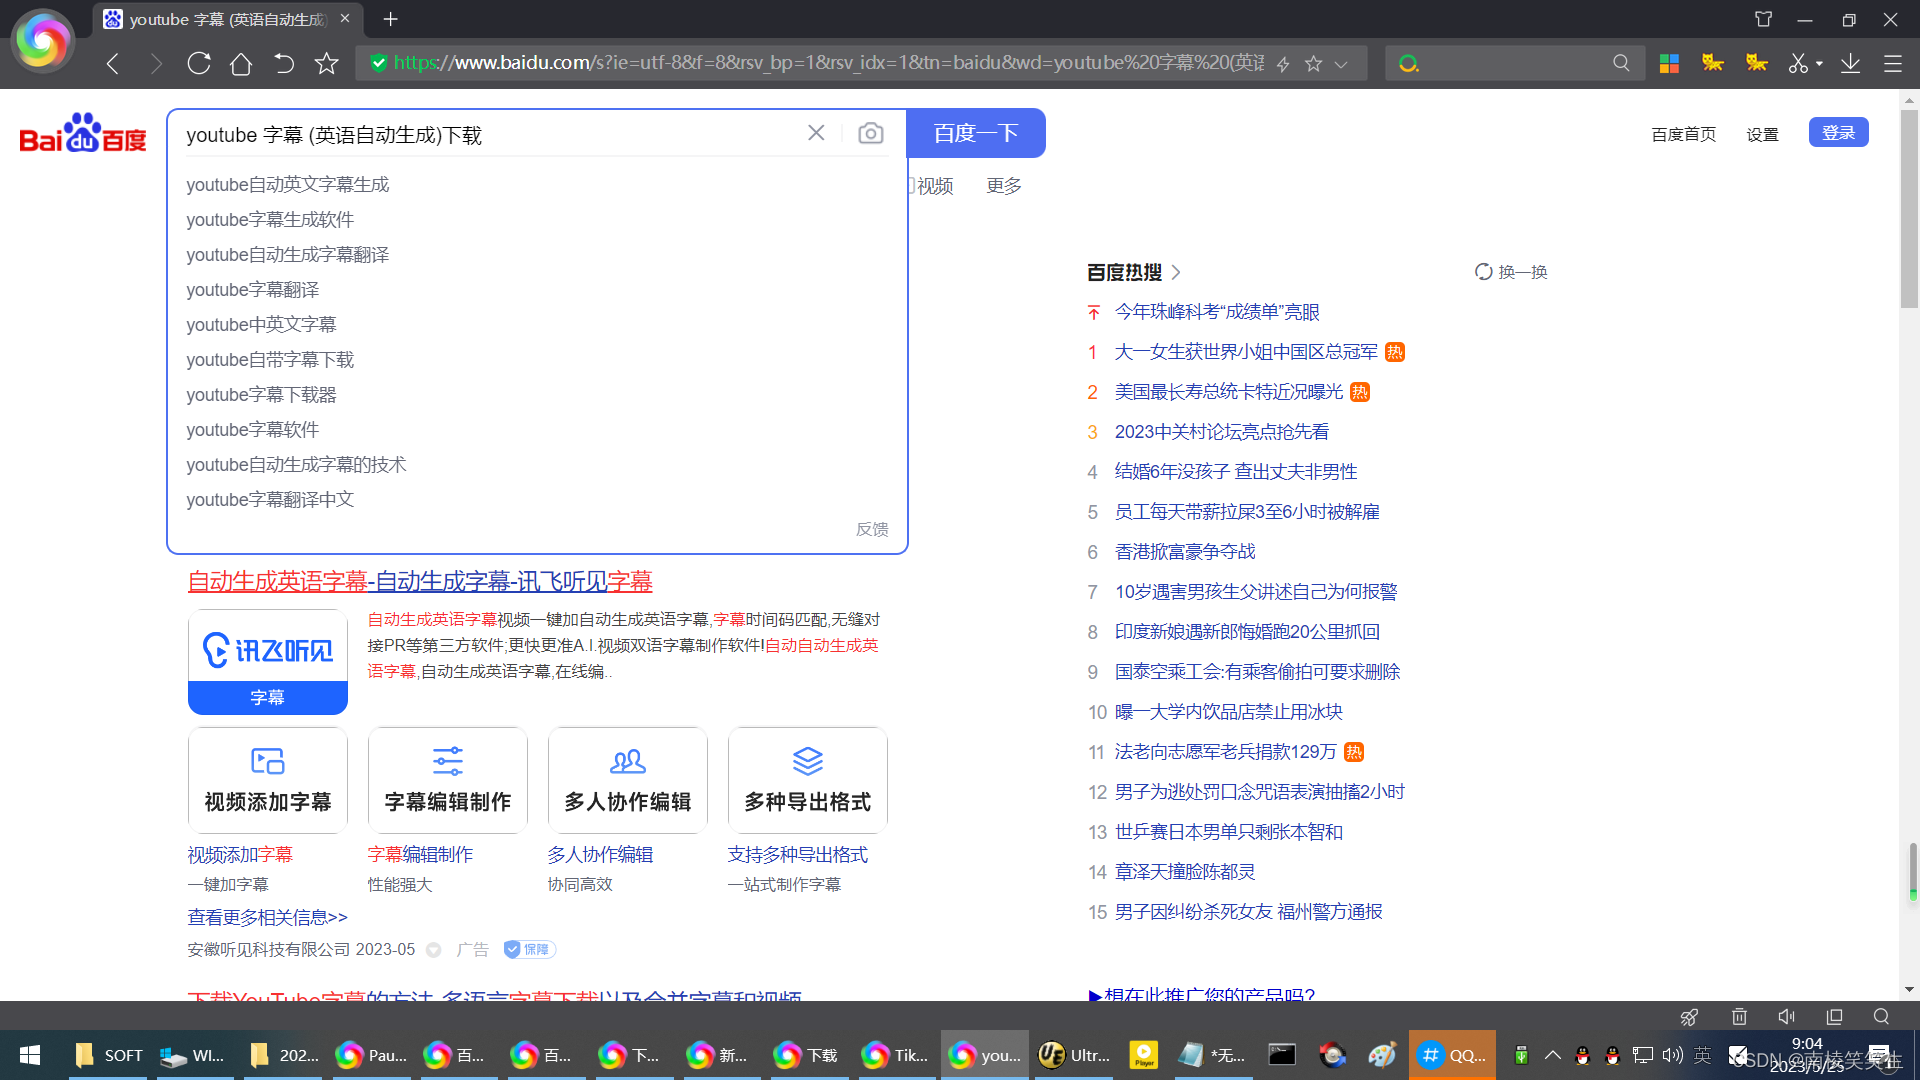Clear the Baidu search box text
The height and width of the screenshot is (1080, 1920).
816,133
